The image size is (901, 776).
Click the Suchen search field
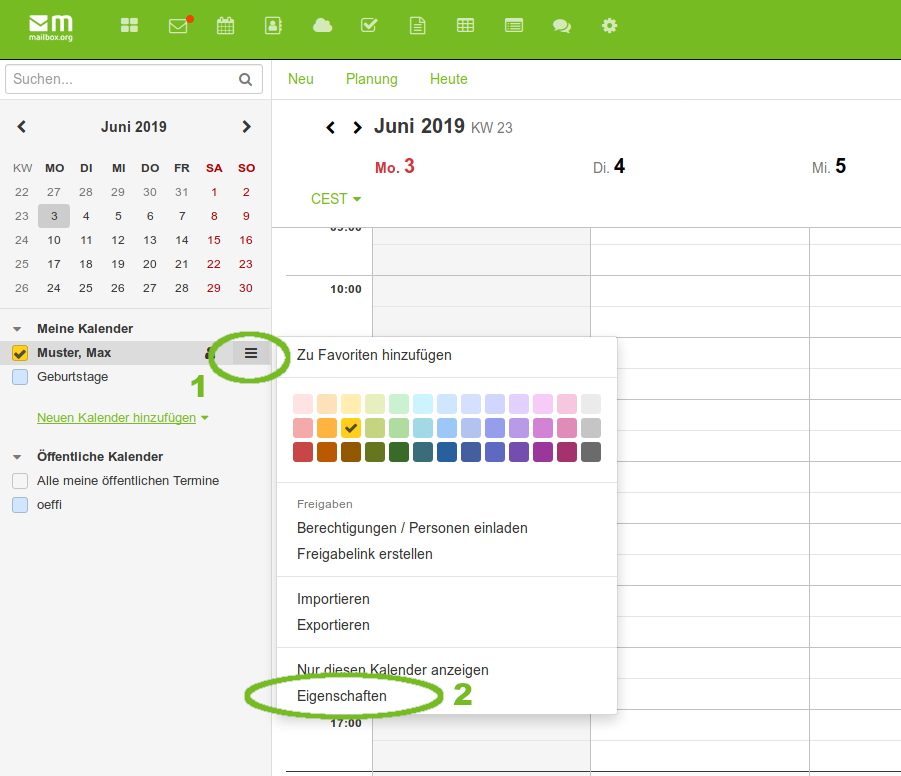click(134, 79)
